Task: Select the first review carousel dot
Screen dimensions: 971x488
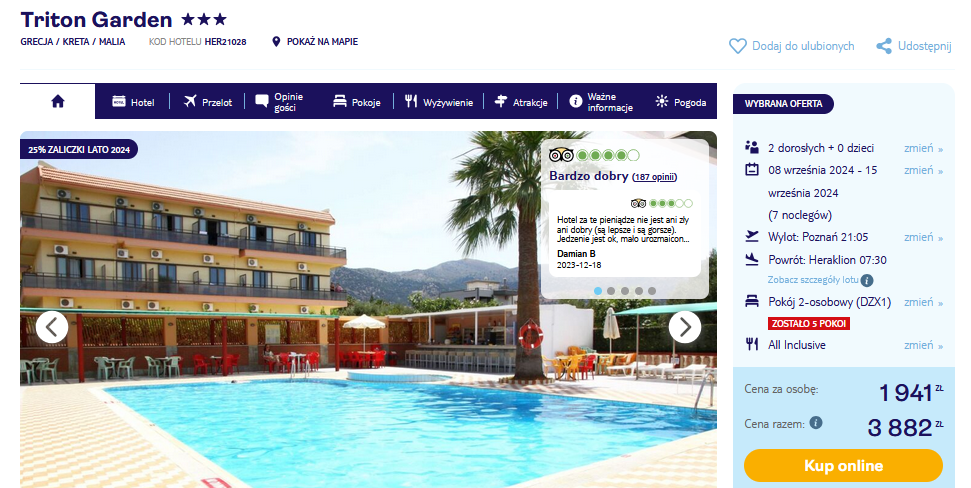Action: click(x=598, y=291)
